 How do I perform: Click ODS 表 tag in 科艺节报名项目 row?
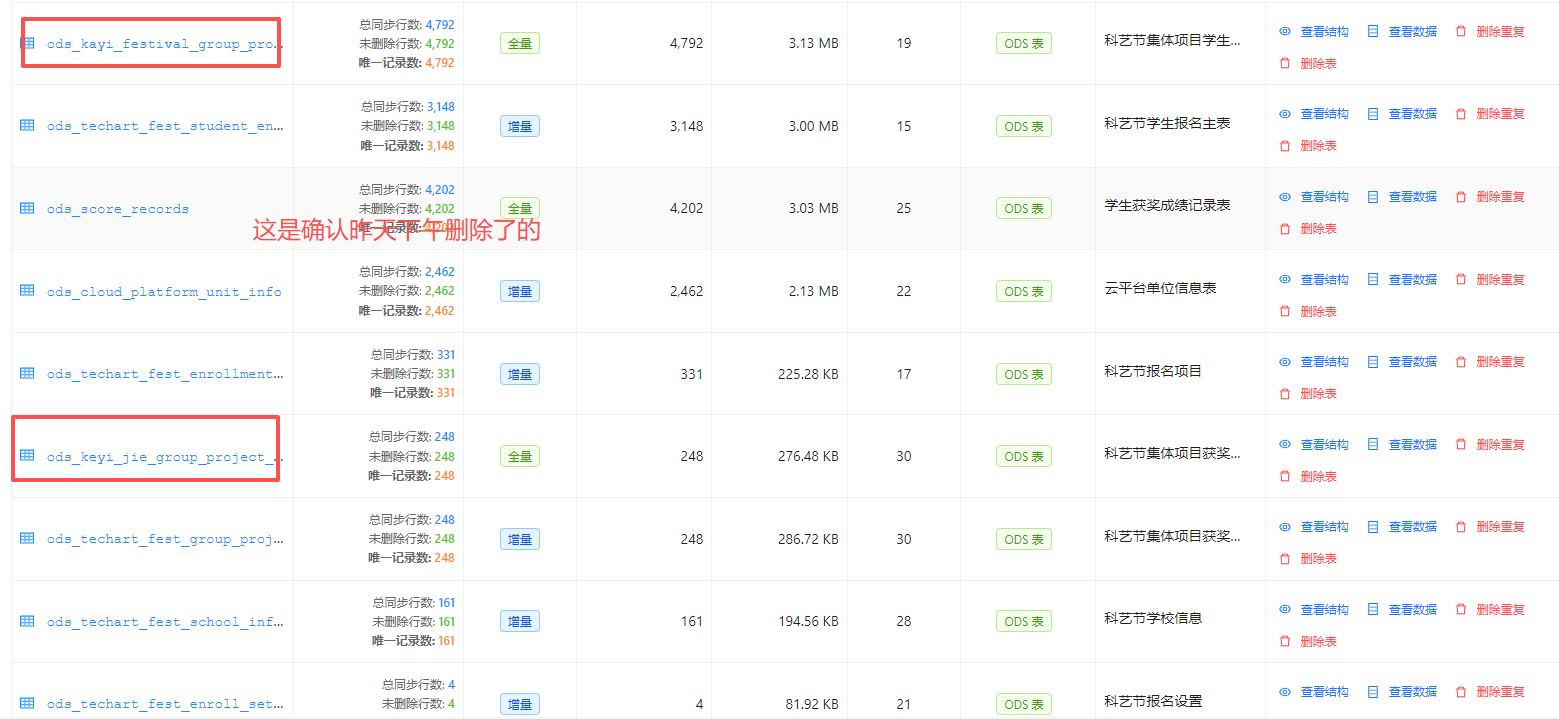(x=1023, y=374)
